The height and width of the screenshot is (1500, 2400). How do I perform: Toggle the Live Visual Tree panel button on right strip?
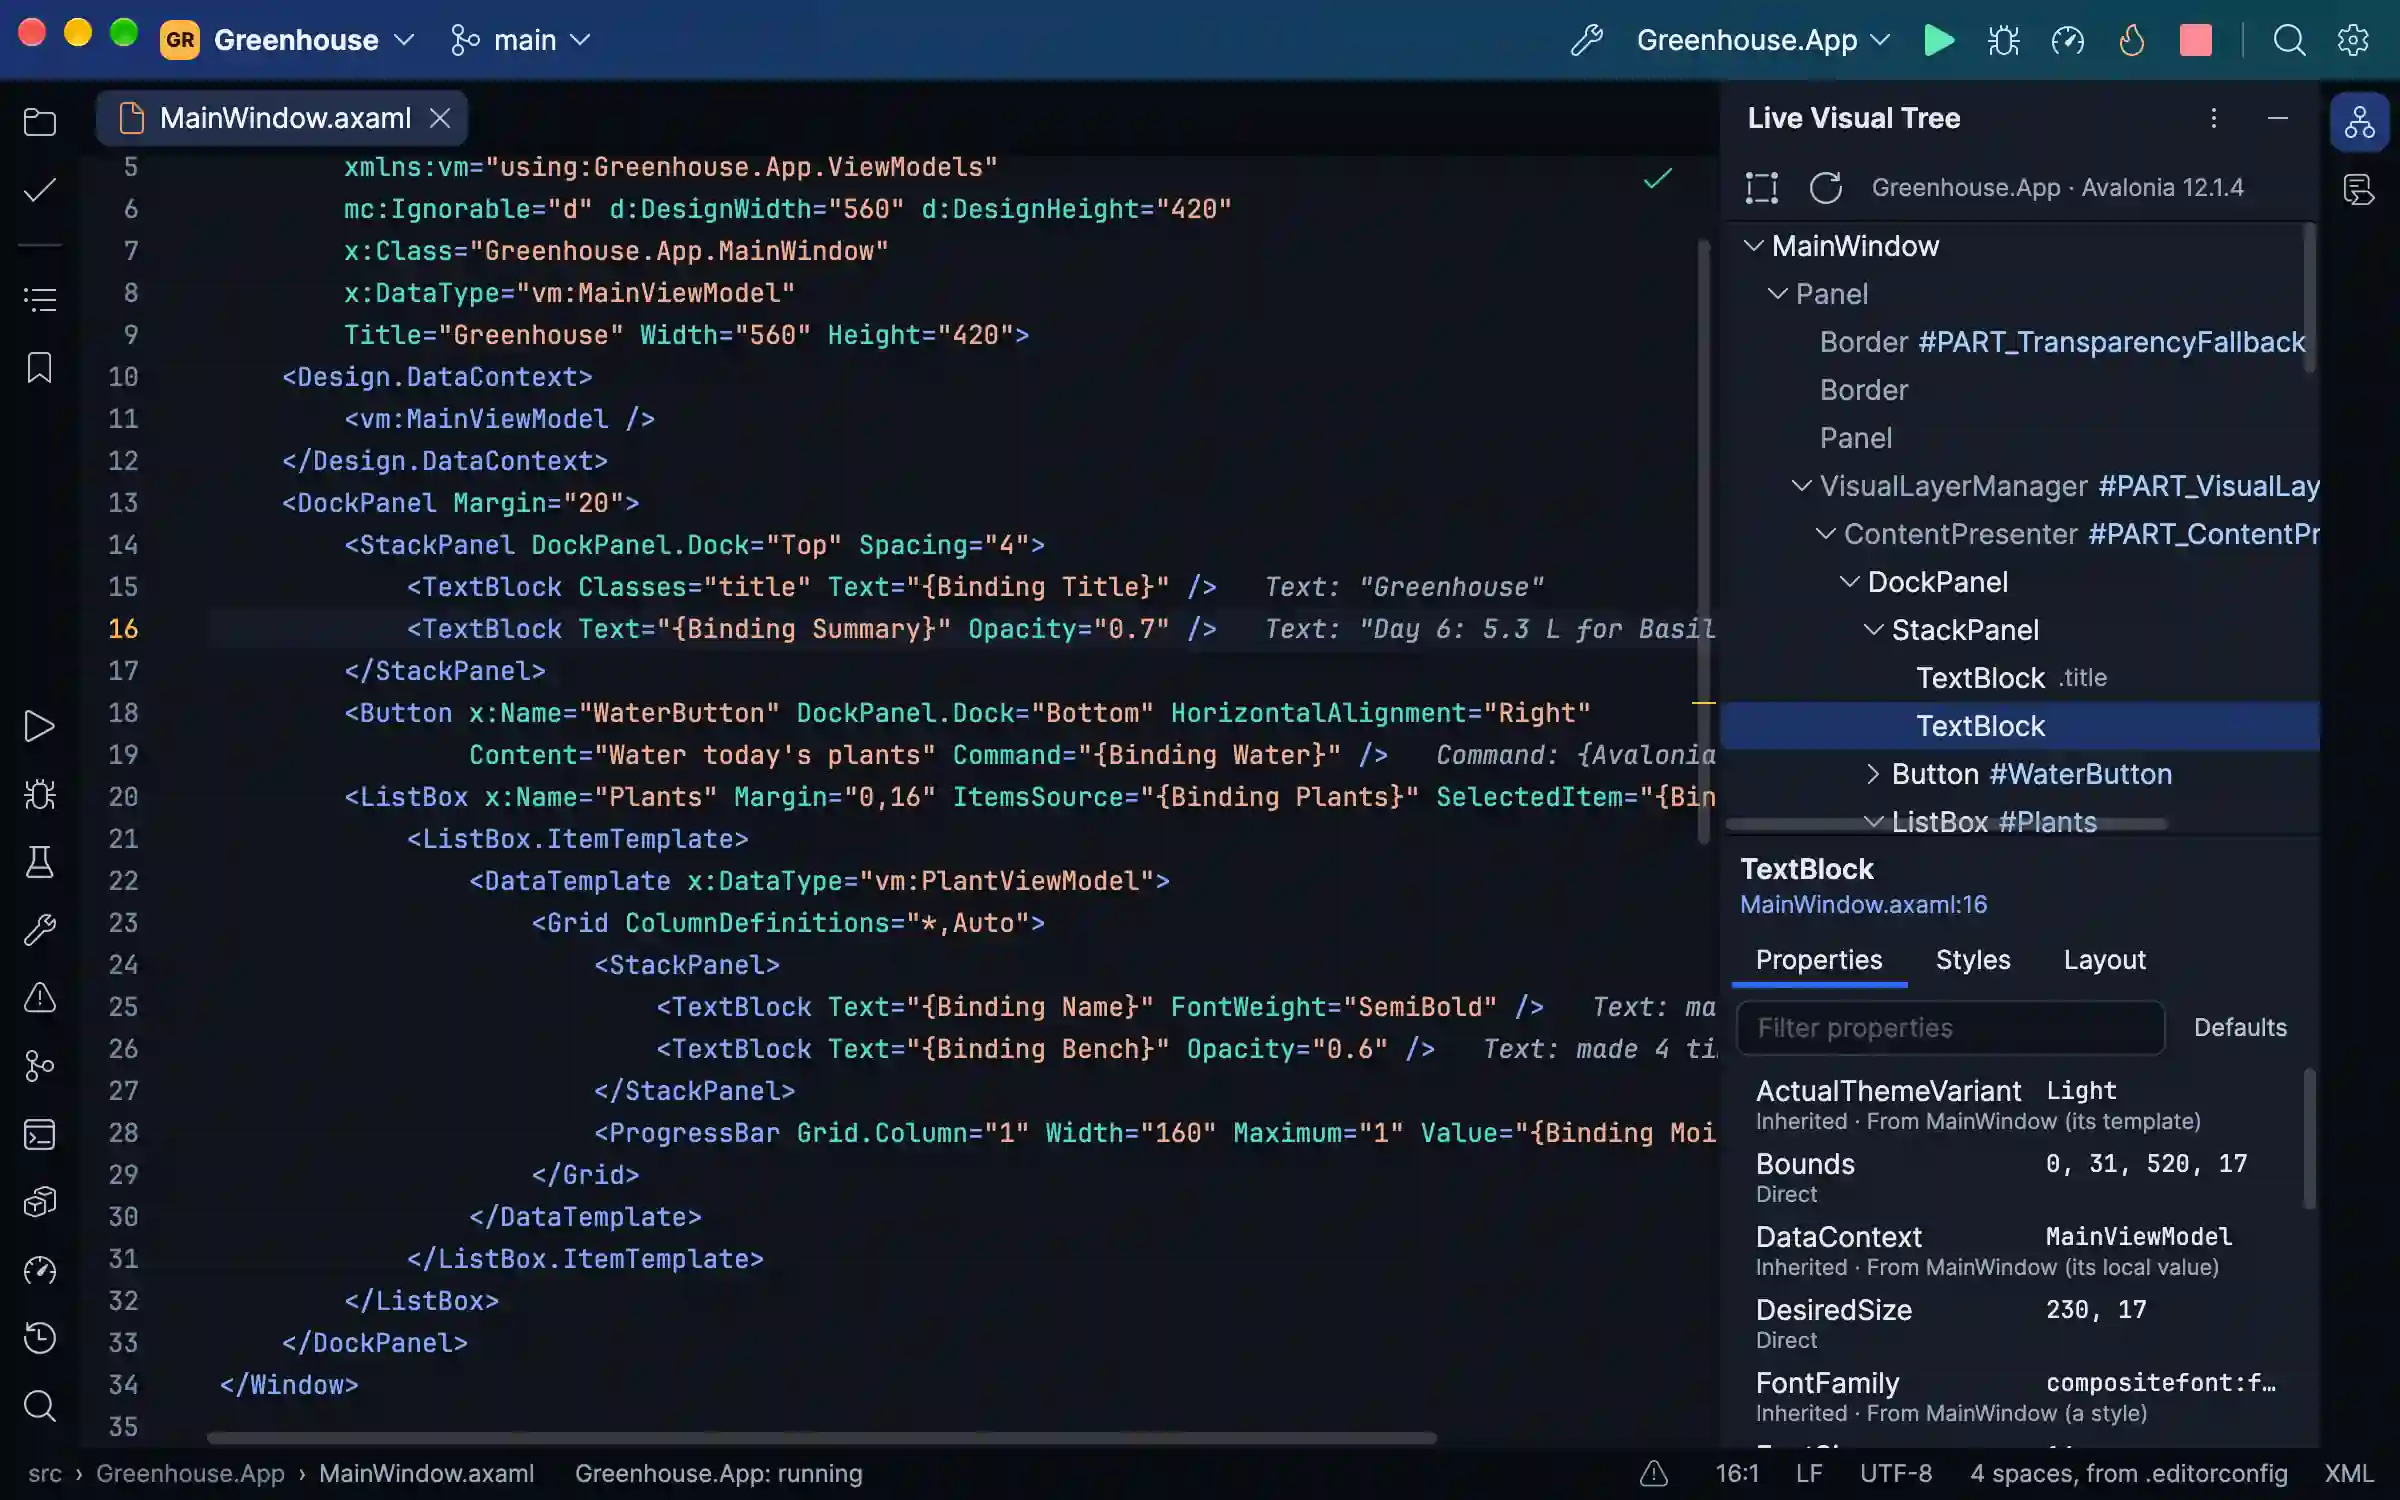[x=2360, y=122]
